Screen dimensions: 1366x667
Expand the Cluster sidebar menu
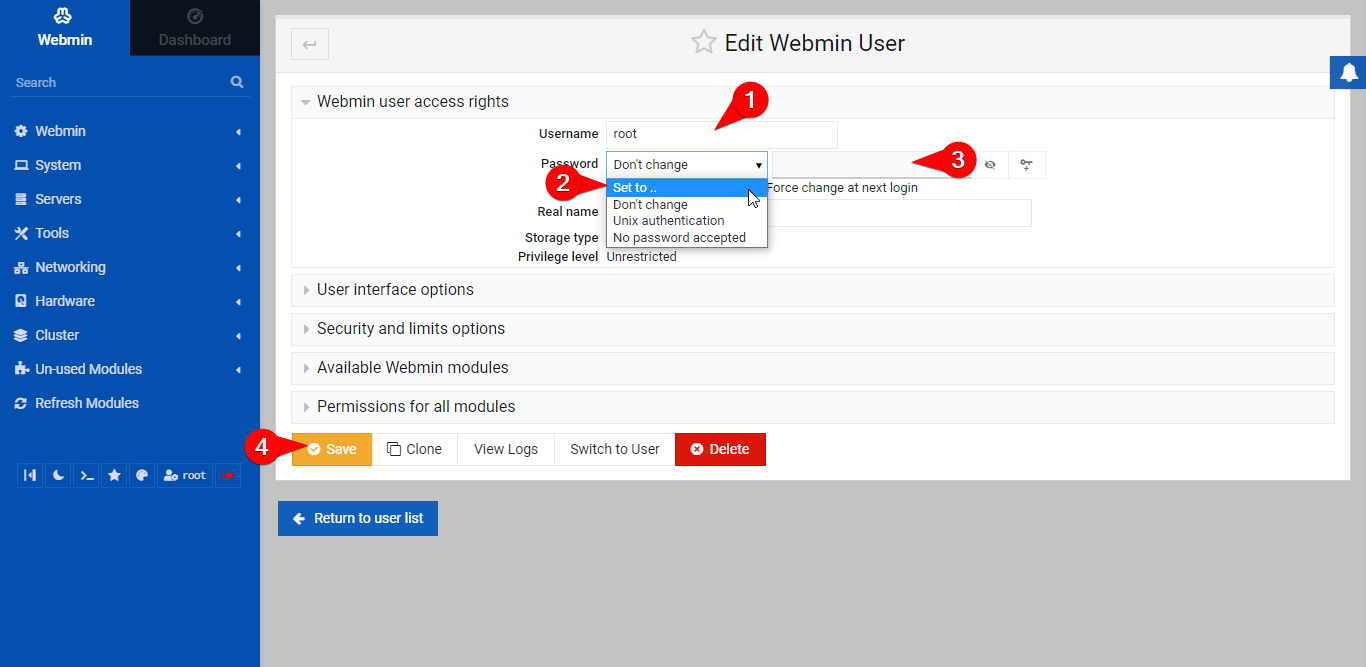coord(130,335)
